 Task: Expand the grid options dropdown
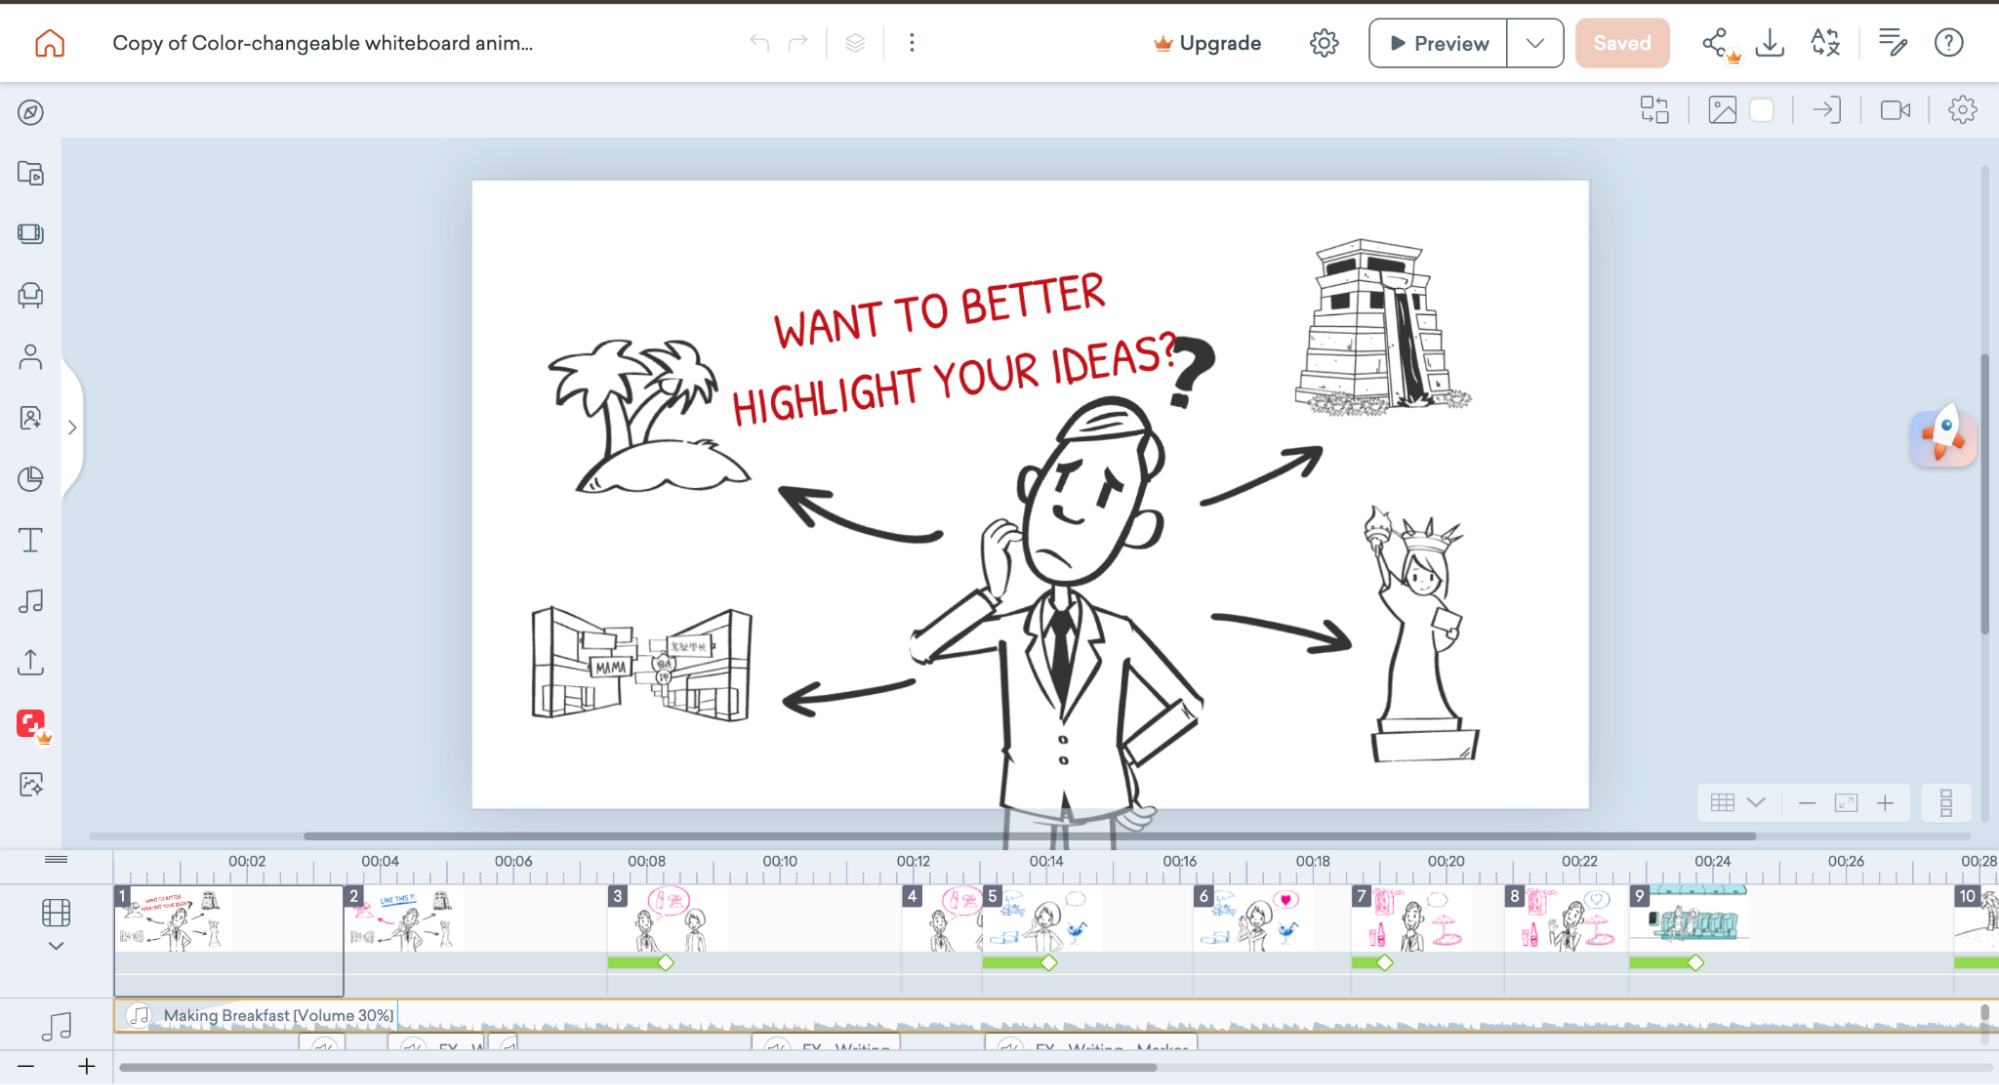[x=1756, y=803]
